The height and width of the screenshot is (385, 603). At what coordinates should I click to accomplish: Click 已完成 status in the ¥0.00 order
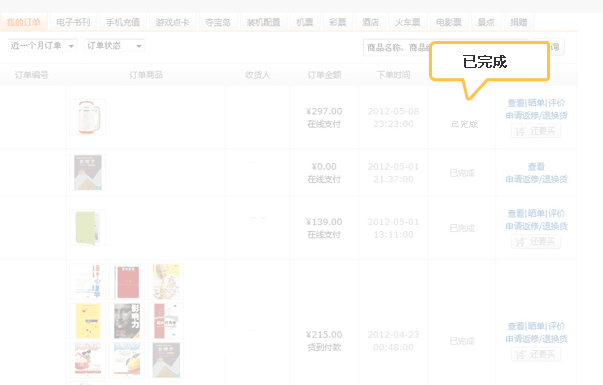462,173
